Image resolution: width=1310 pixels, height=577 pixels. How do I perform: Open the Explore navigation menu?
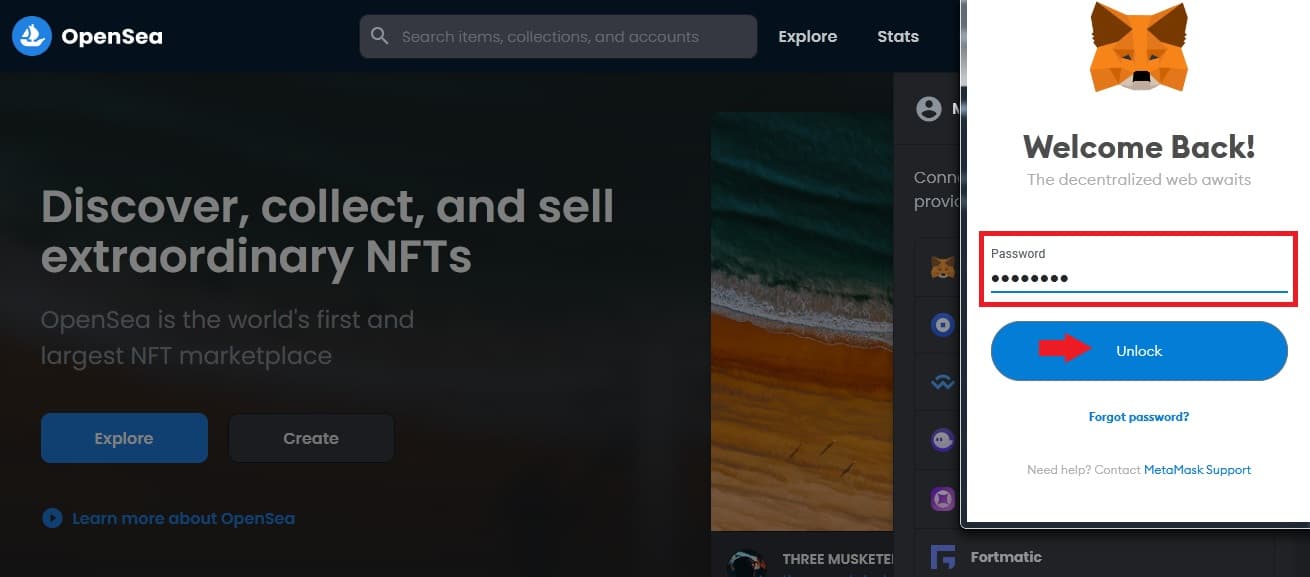click(x=808, y=36)
